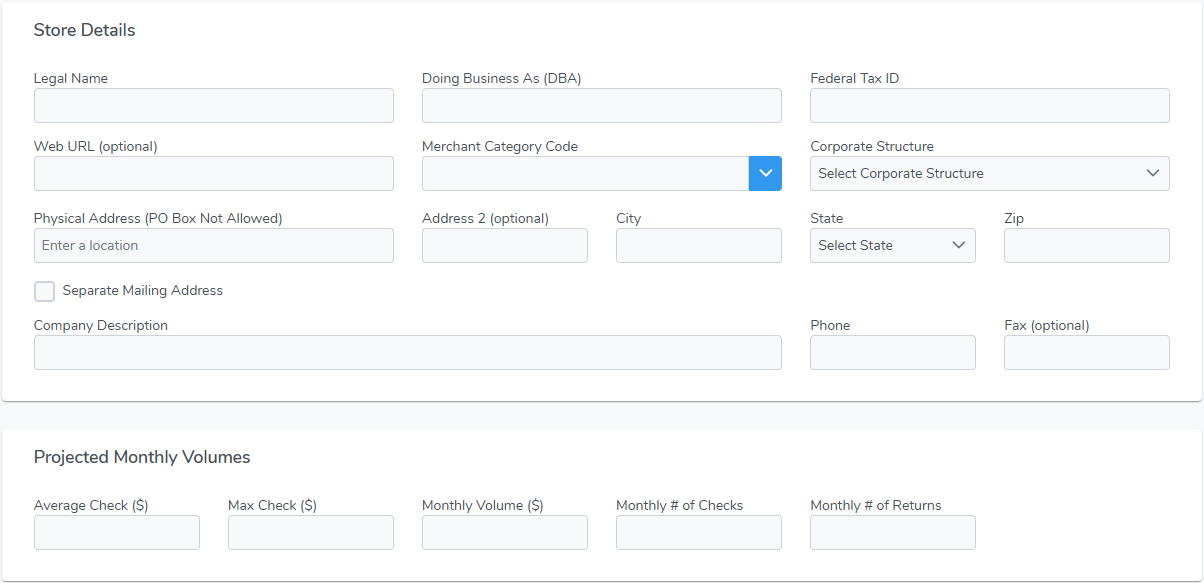1204x583 pixels.
Task: Open the blue Merchant Category Code dropdown arrow
Action: pos(765,173)
